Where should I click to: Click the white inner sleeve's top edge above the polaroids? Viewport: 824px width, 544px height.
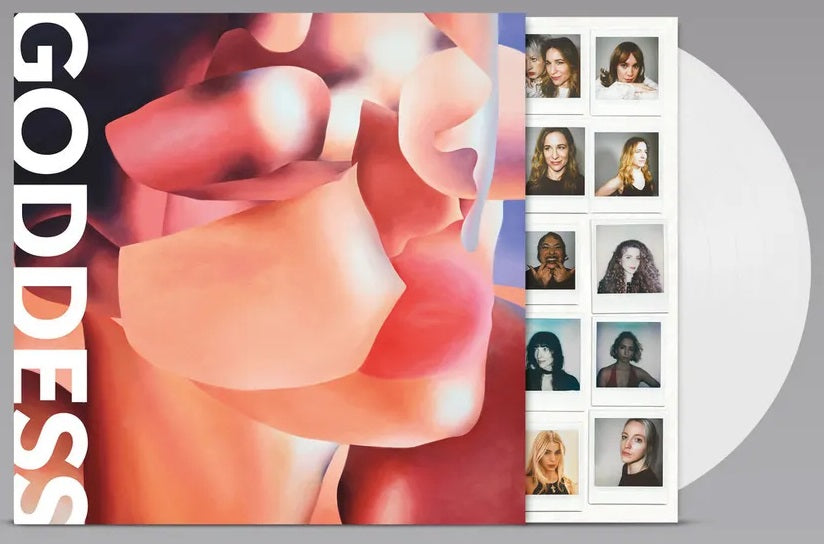pos(600,23)
